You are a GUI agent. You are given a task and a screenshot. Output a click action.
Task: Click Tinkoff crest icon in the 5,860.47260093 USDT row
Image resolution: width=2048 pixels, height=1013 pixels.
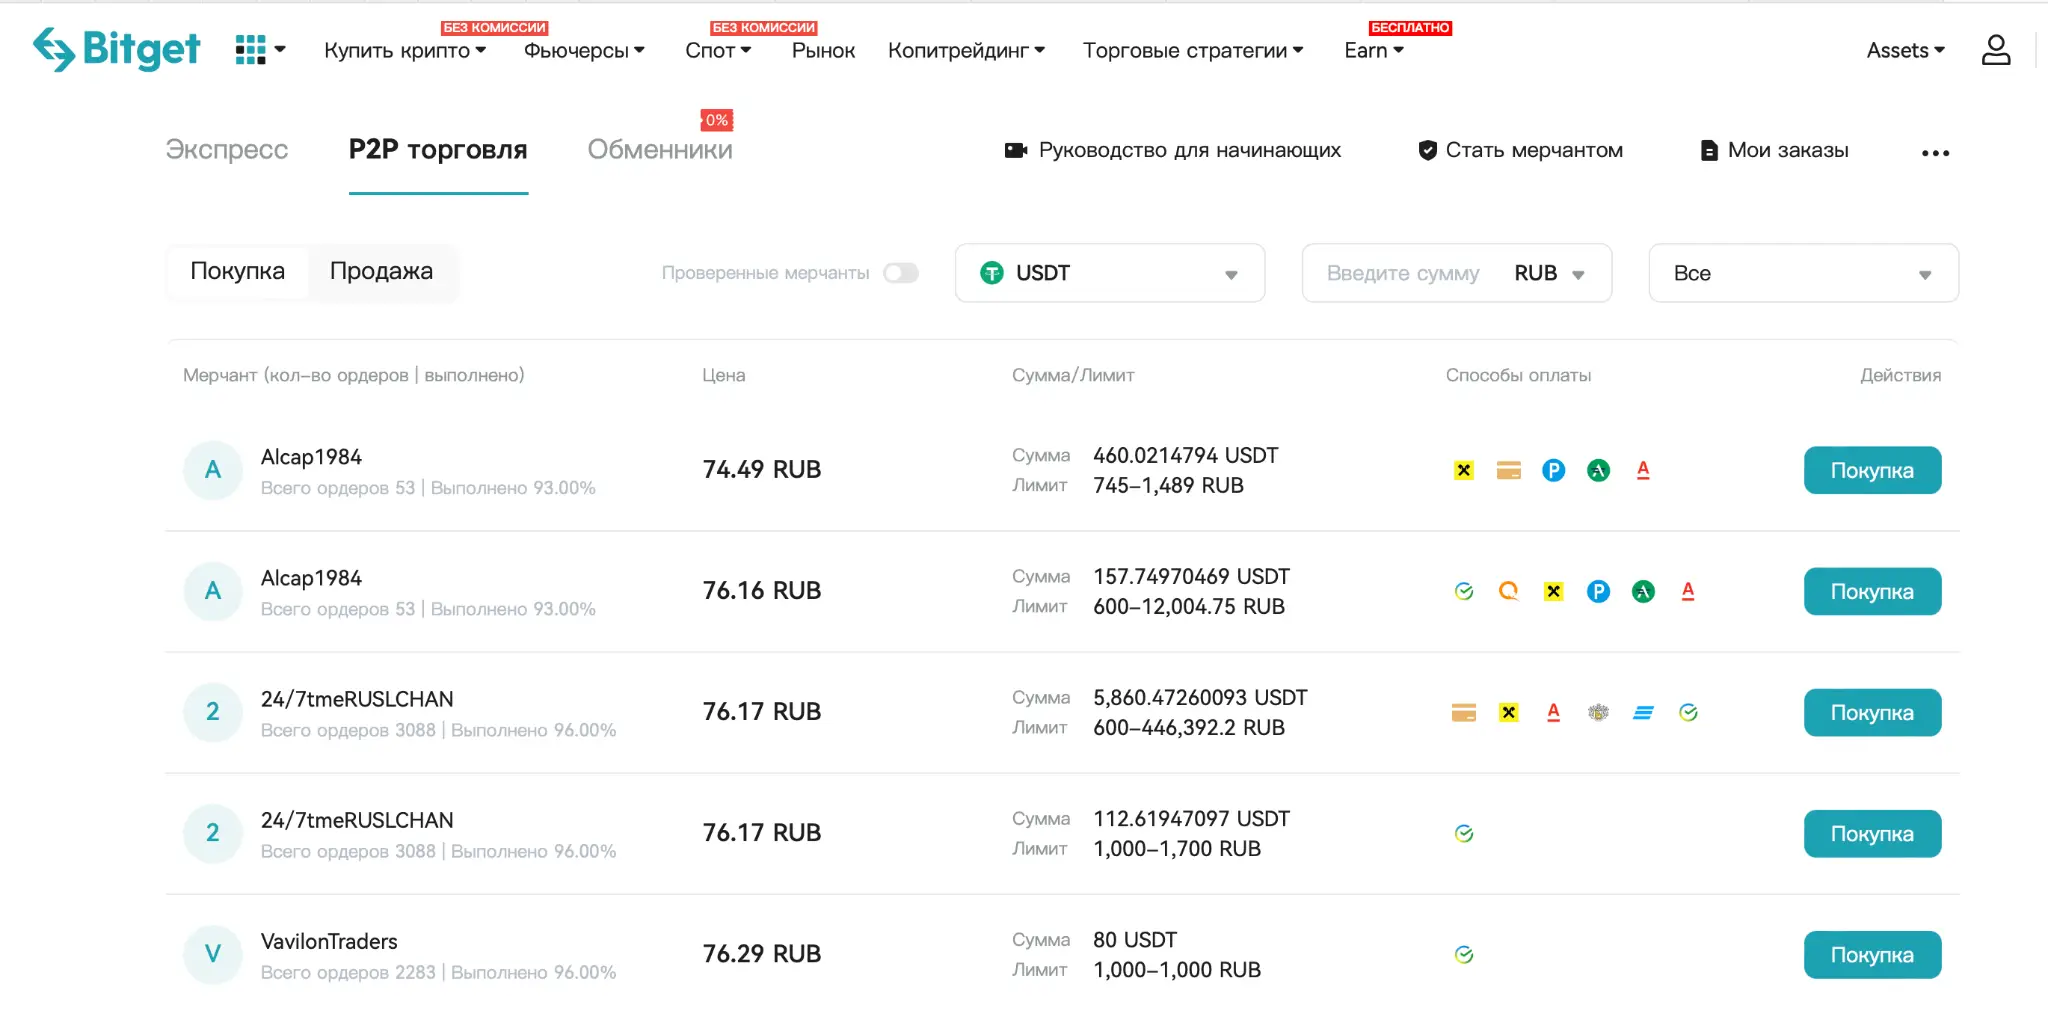(1598, 712)
